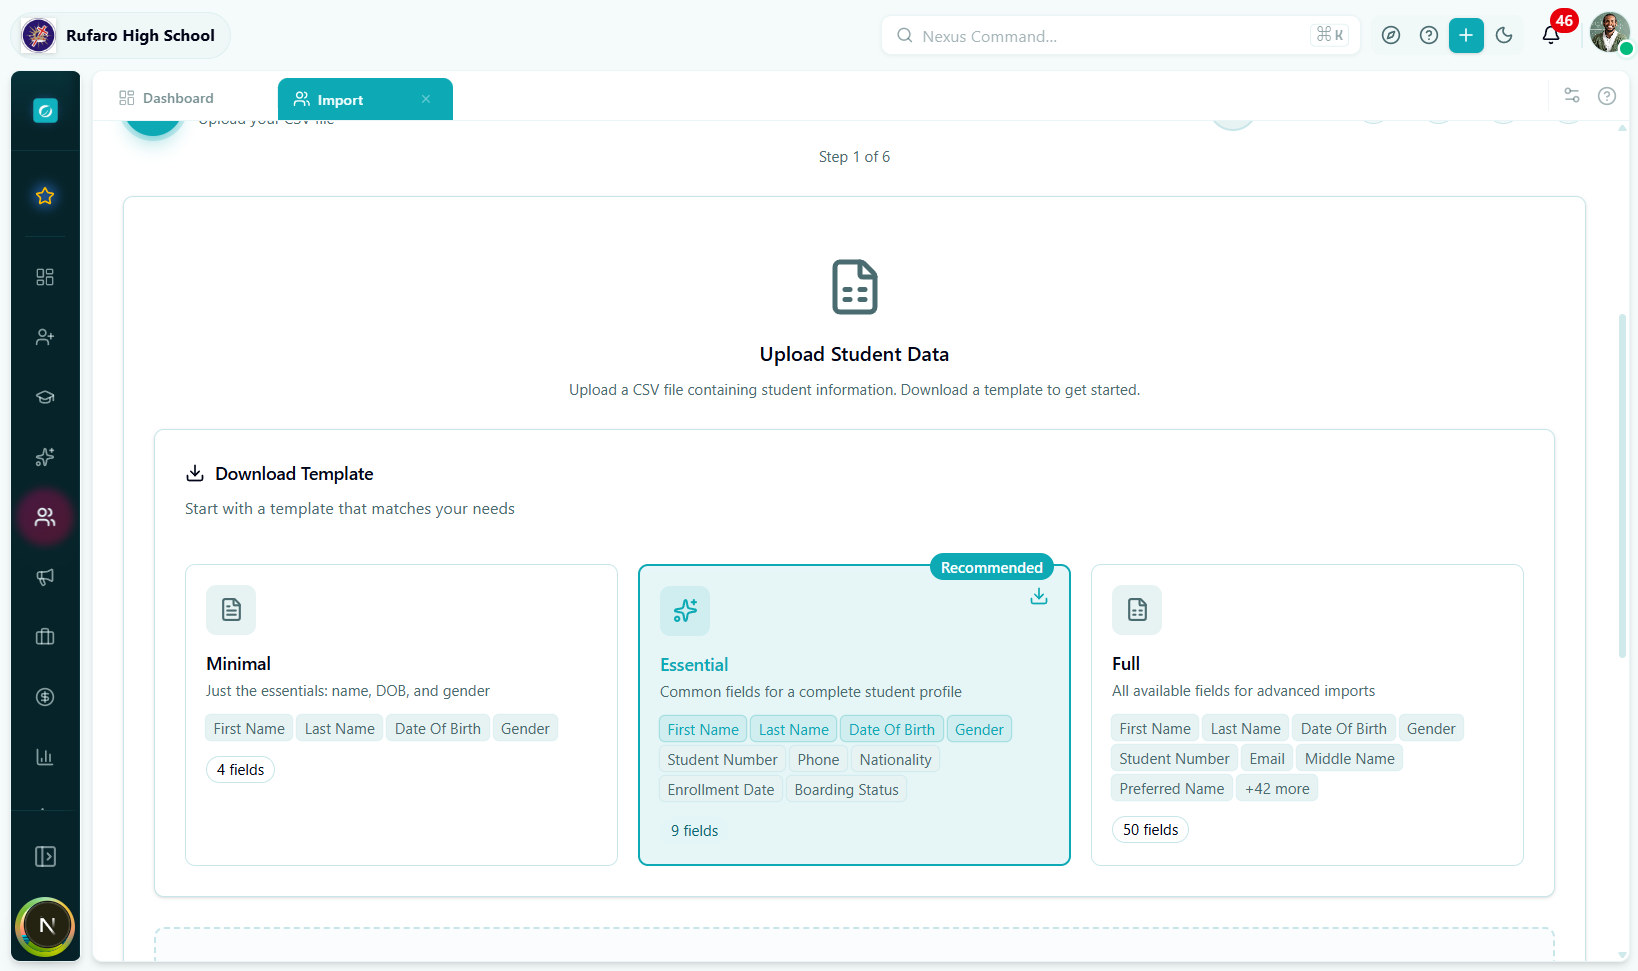This screenshot has width=1638, height=971.
Task: Open the megaphone announcements icon
Action: point(45,577)
